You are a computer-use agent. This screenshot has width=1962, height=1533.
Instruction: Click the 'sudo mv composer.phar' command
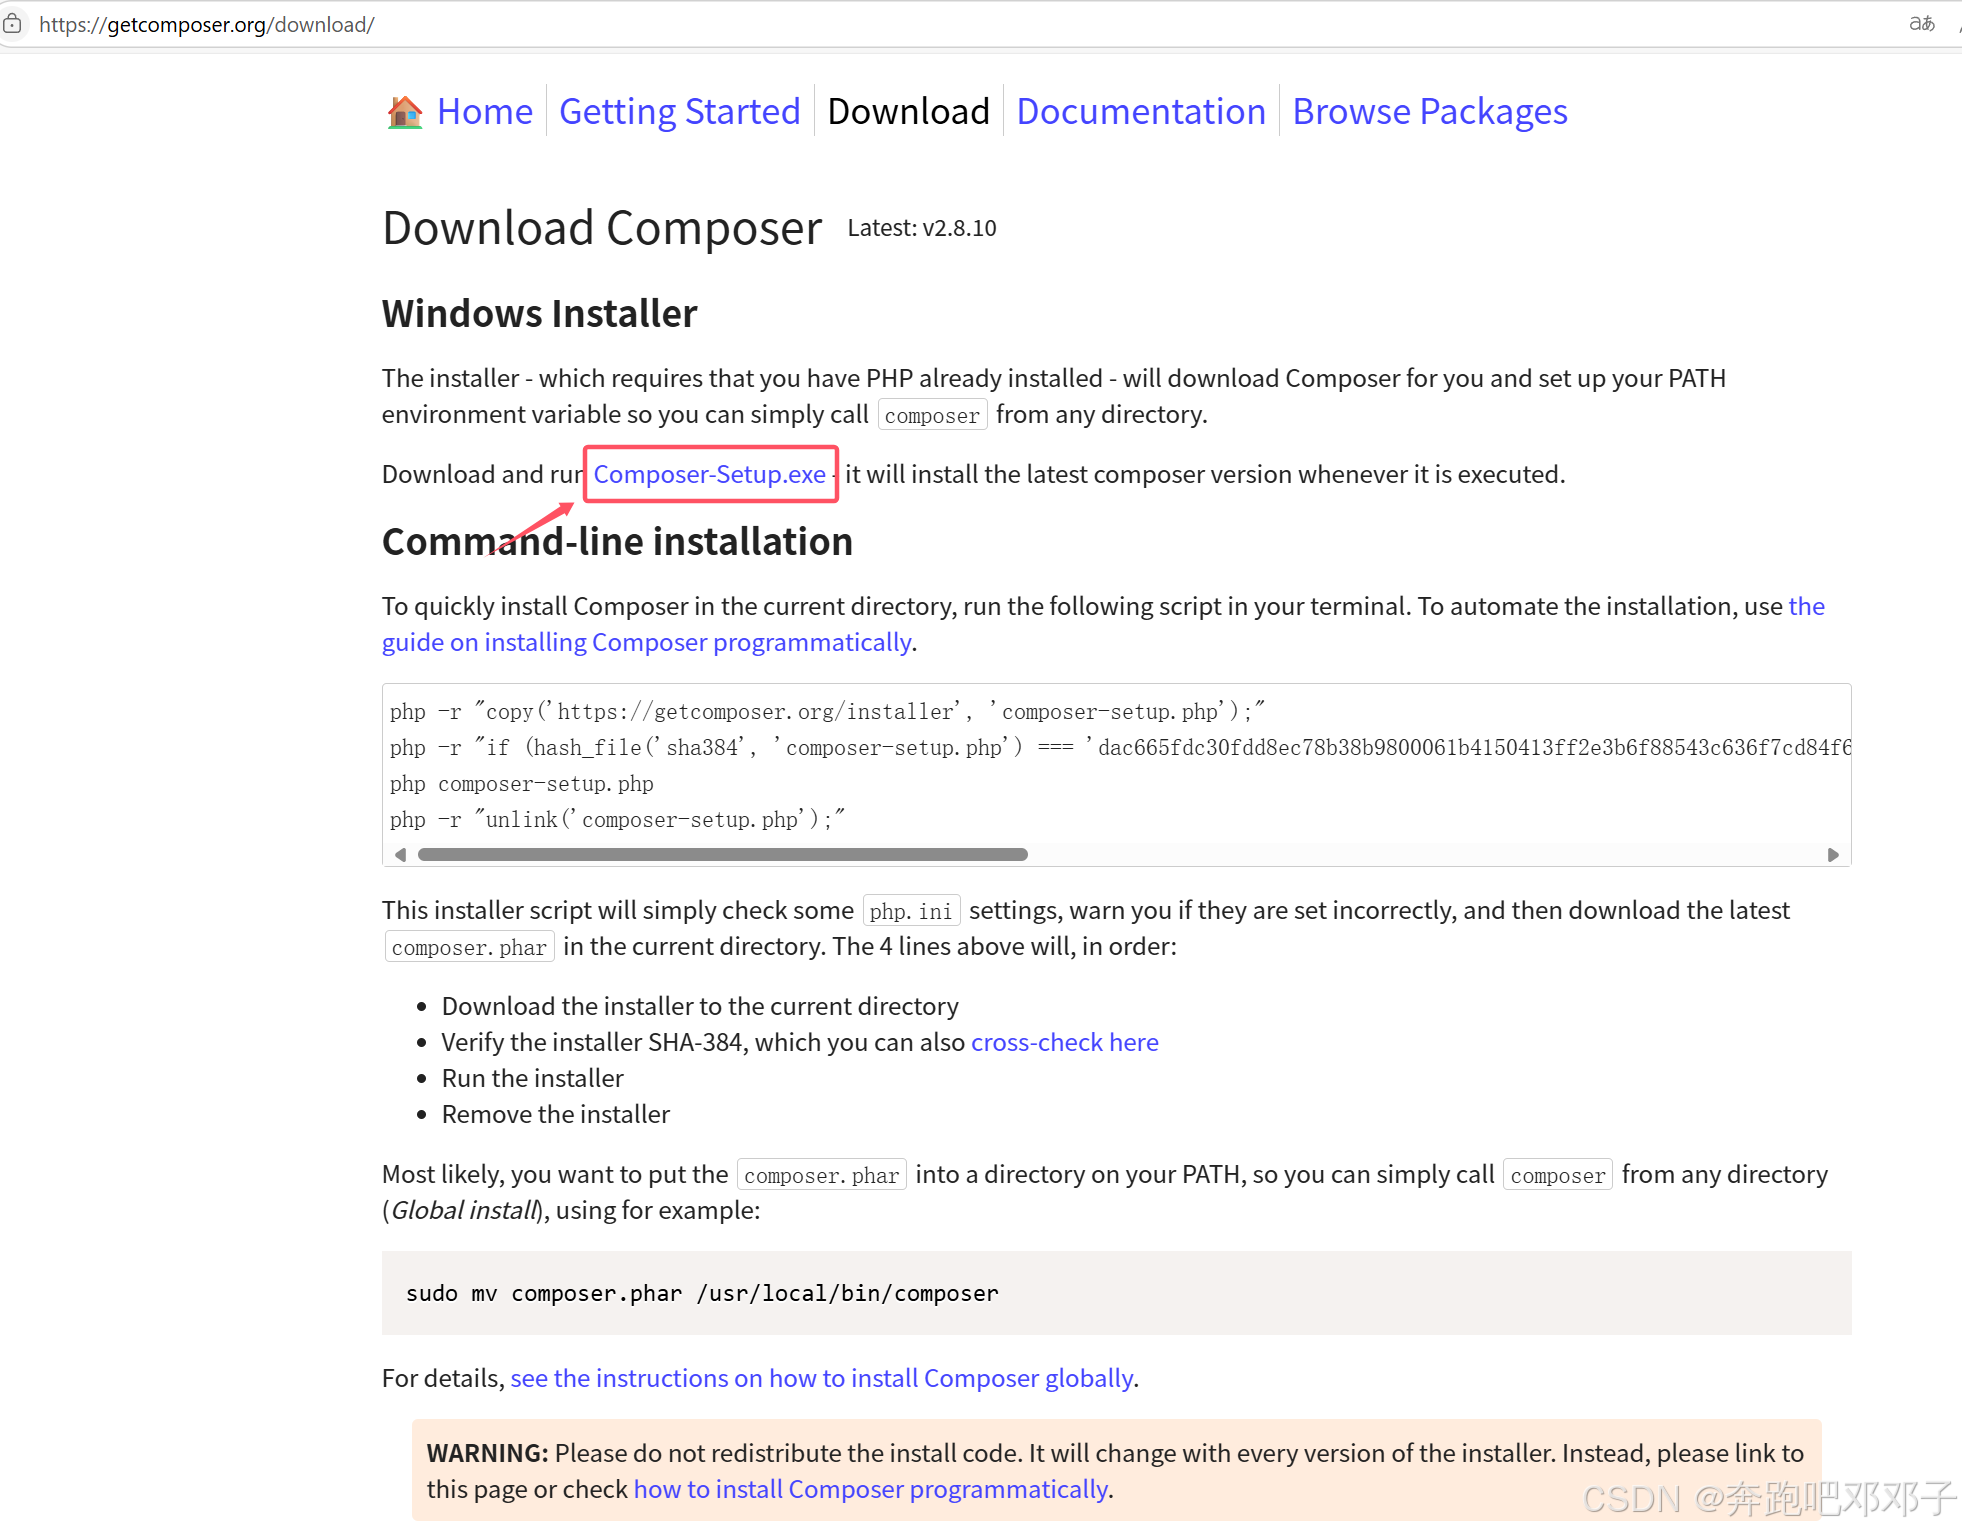[x=702, y=1293]
